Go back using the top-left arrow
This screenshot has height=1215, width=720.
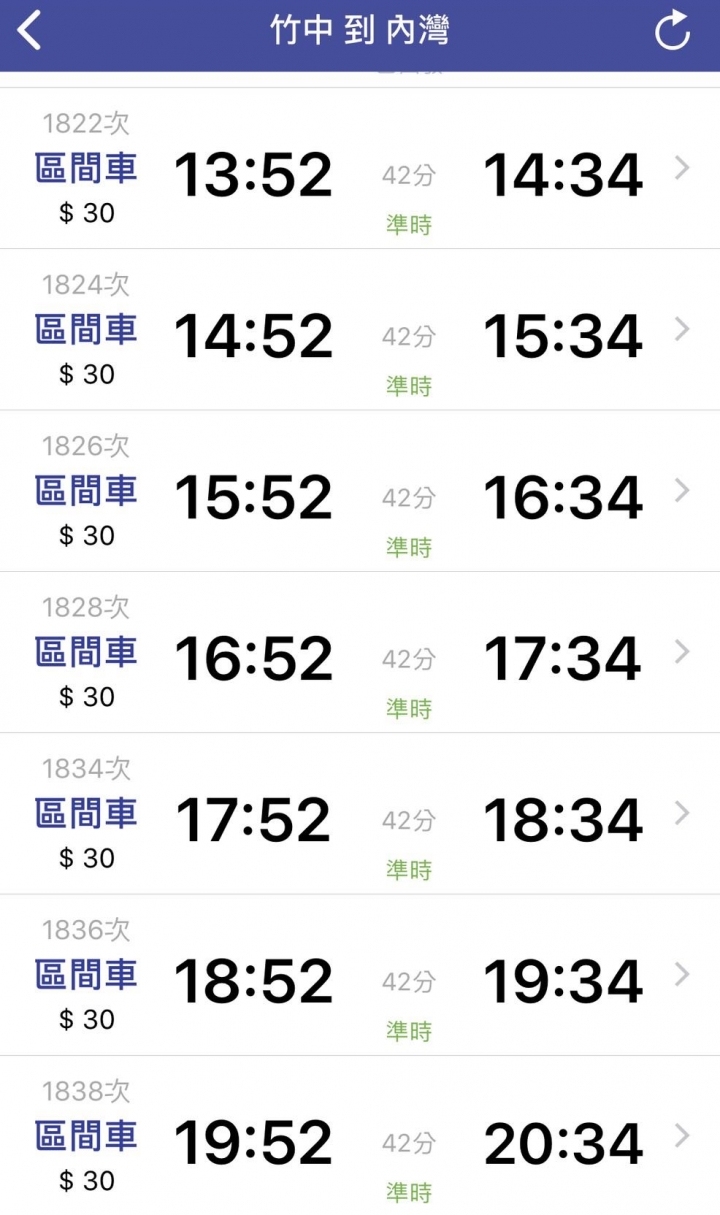click(30, 30)
